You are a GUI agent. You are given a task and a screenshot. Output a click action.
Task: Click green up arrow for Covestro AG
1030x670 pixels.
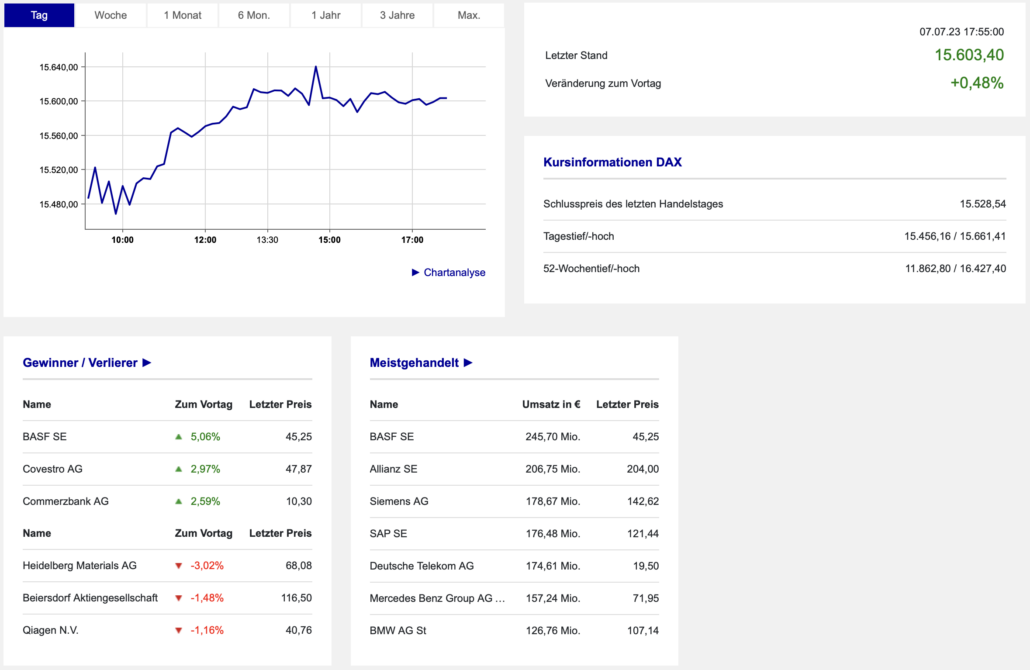pyautogui.click(x=179, y=469)
